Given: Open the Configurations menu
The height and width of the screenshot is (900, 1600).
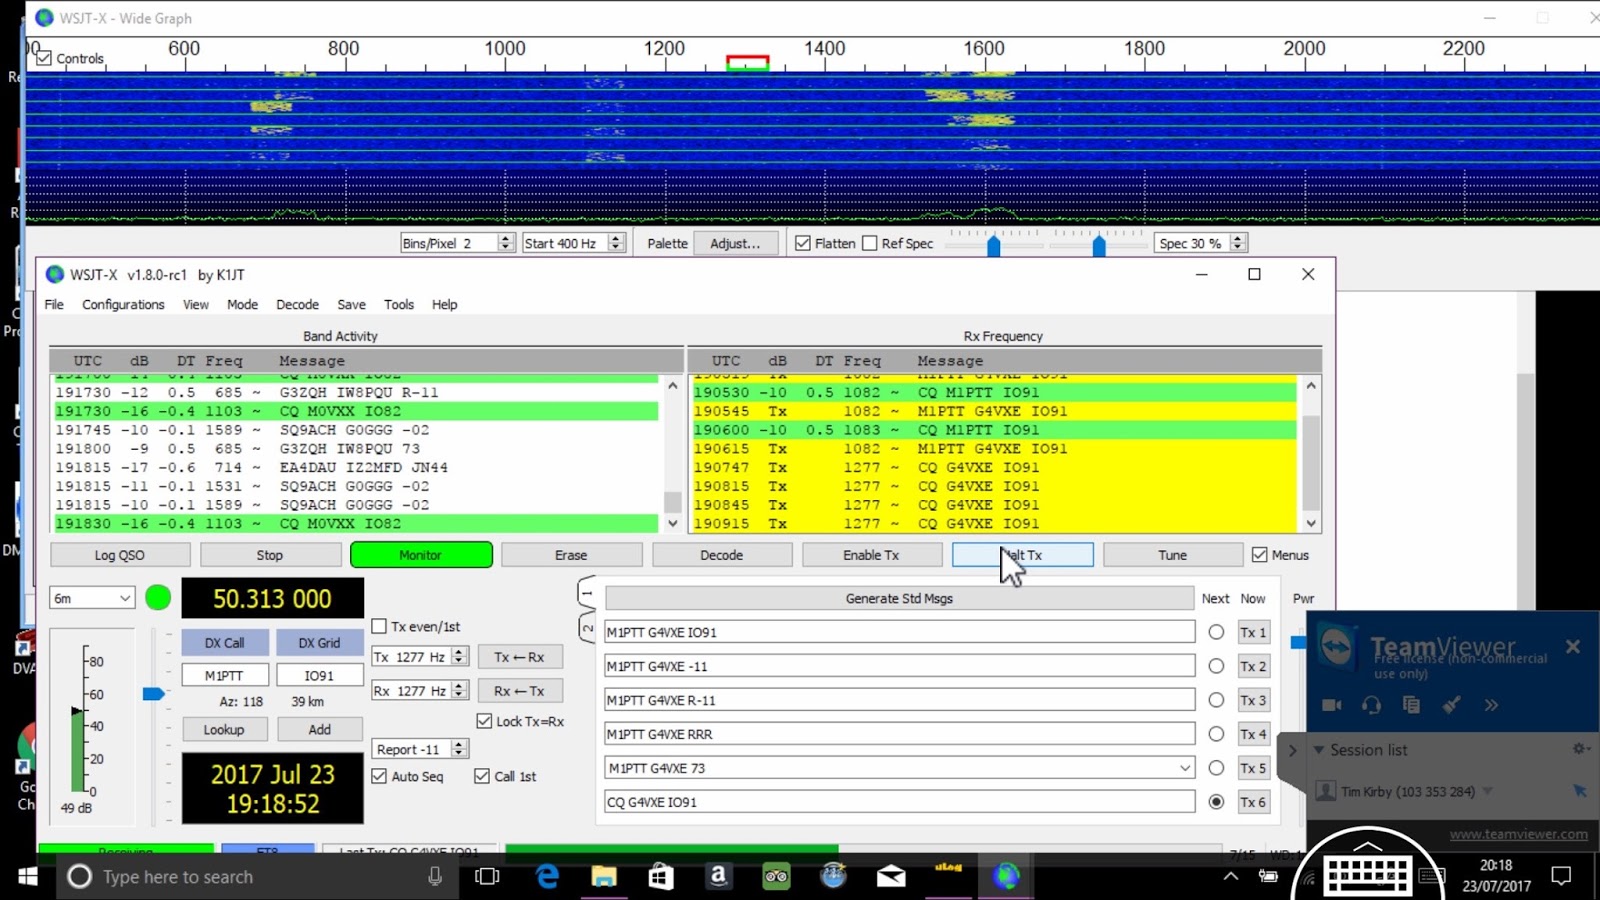Looking at the screenshot, I should pos(123,304).
